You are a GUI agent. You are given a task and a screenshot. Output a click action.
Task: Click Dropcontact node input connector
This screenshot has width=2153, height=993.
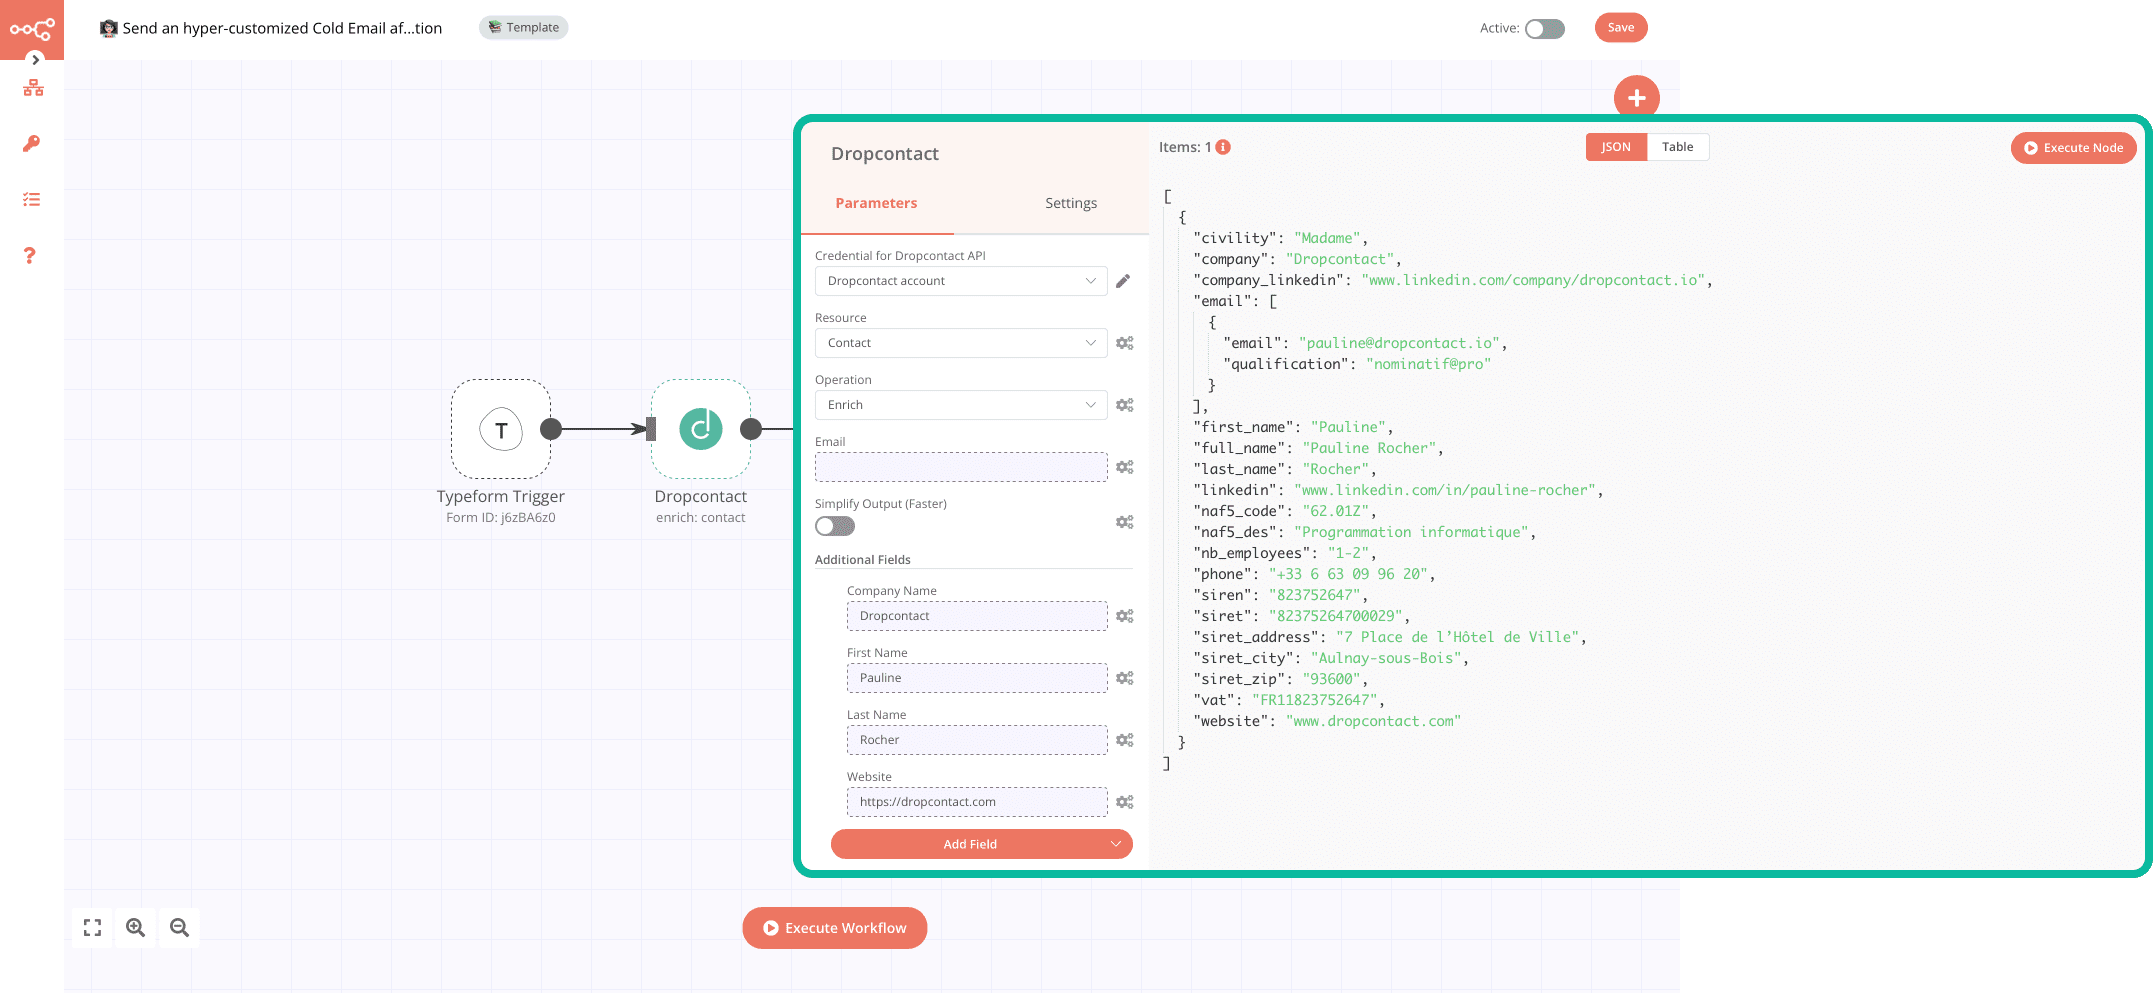[651, 429]
